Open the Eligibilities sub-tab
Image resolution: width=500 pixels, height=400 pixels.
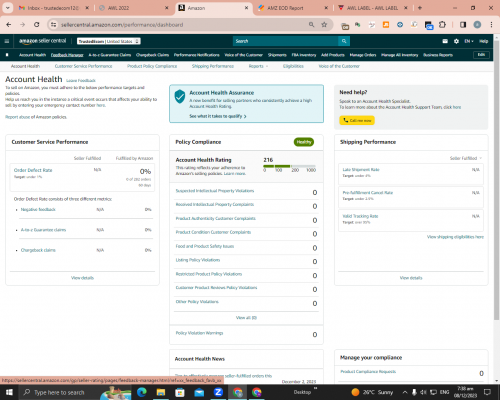(x=293, y=66)
